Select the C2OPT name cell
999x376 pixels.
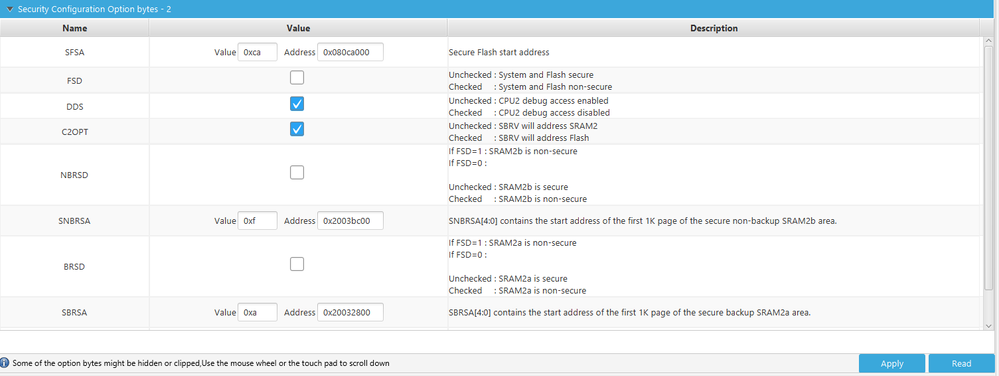(x=75, y=132)
